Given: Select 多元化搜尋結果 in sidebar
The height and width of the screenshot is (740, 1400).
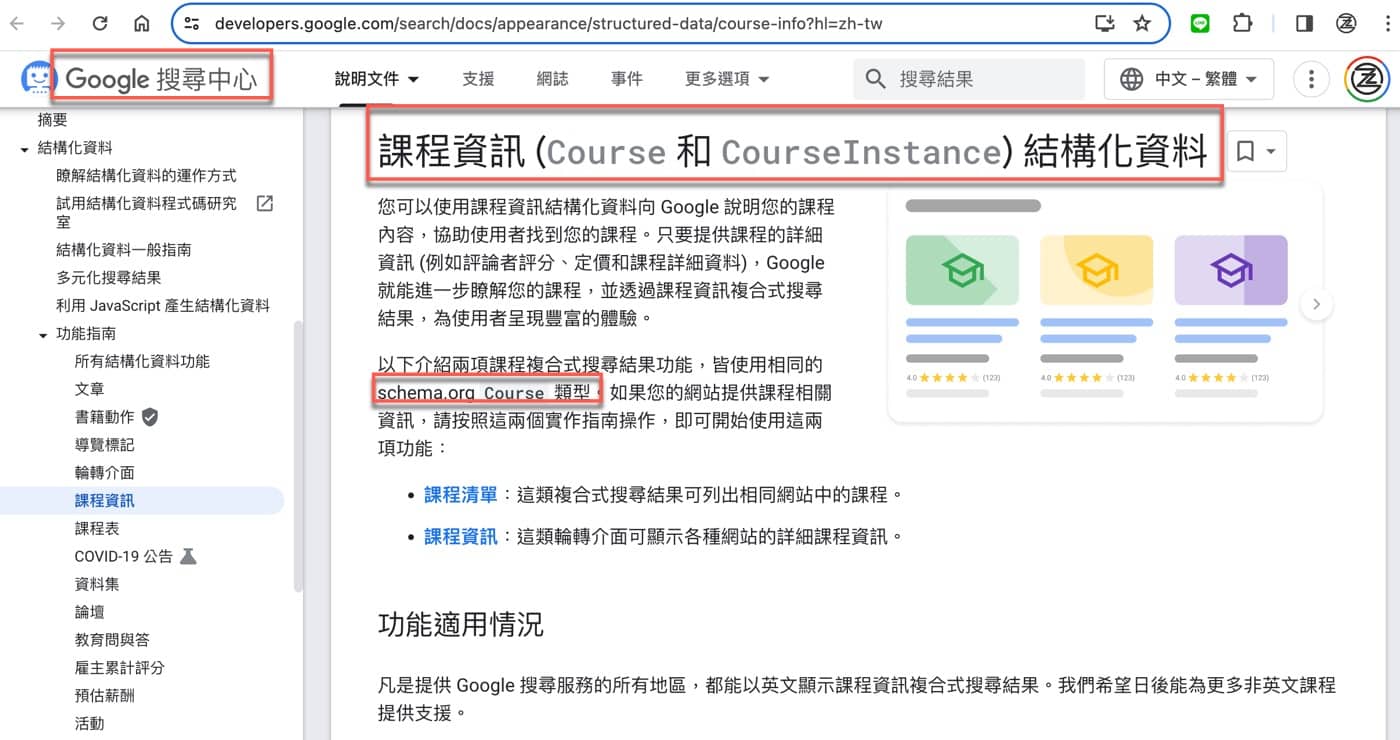Looking at the screenshot, I should pyautogui.click(x=109, y=278).
